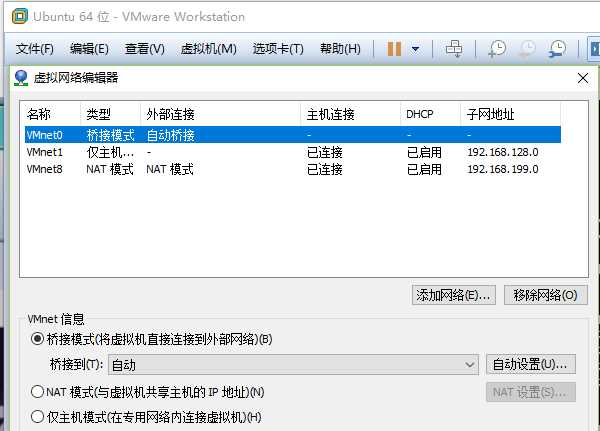
Task: Click the pause virtual machine icon
Action: (x=394, y=49)
